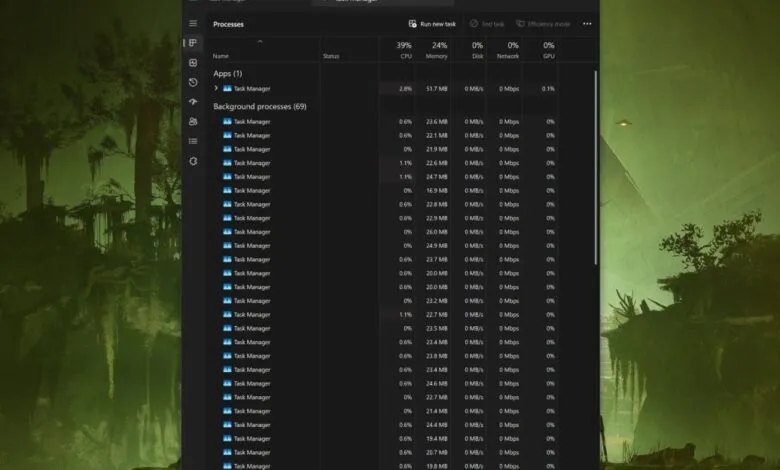Sort by the 0% Disk column header
Viewport: 780px width, 470px height.
477,50
